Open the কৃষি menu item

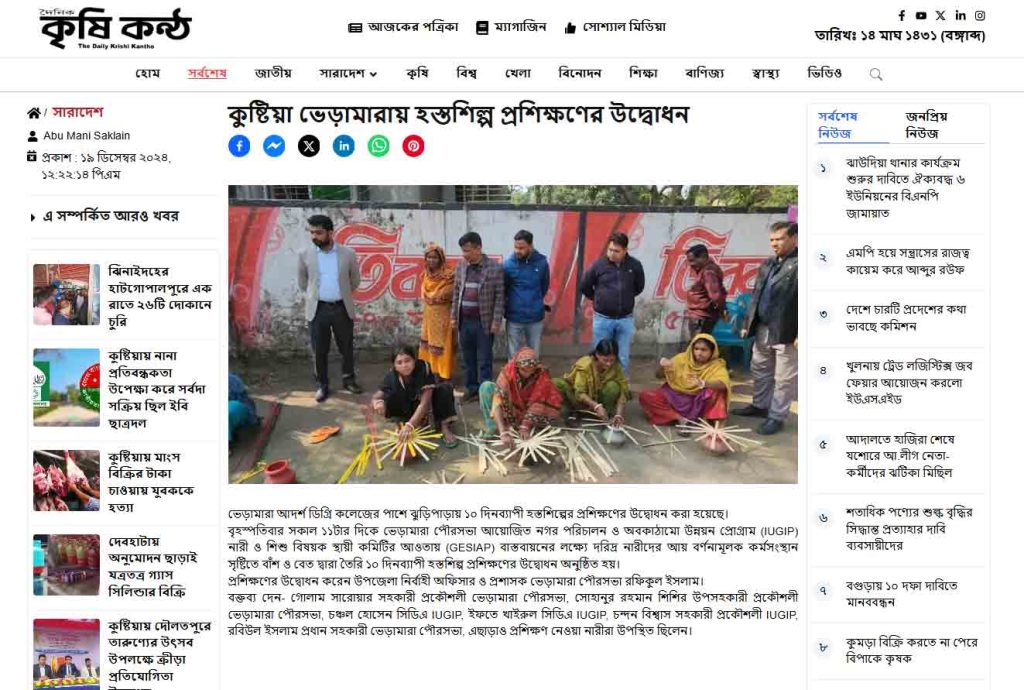click(x=417, y=73)
